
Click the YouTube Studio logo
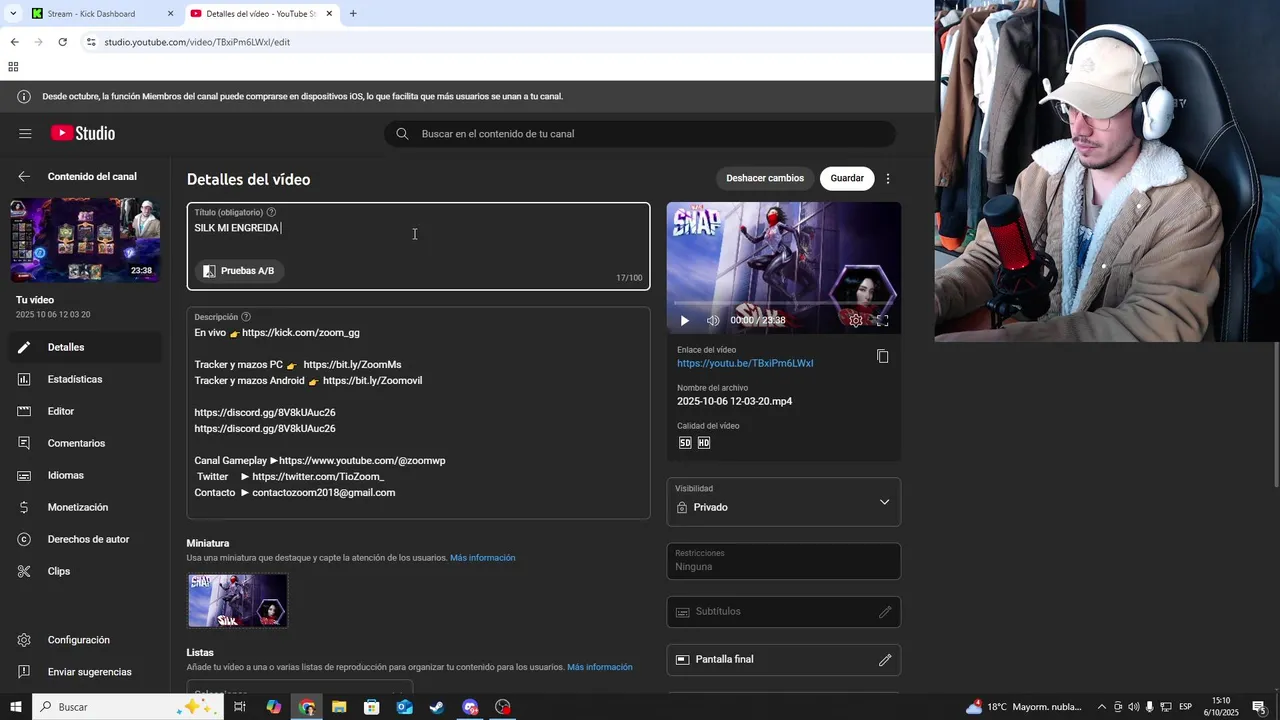pos(83,133)
